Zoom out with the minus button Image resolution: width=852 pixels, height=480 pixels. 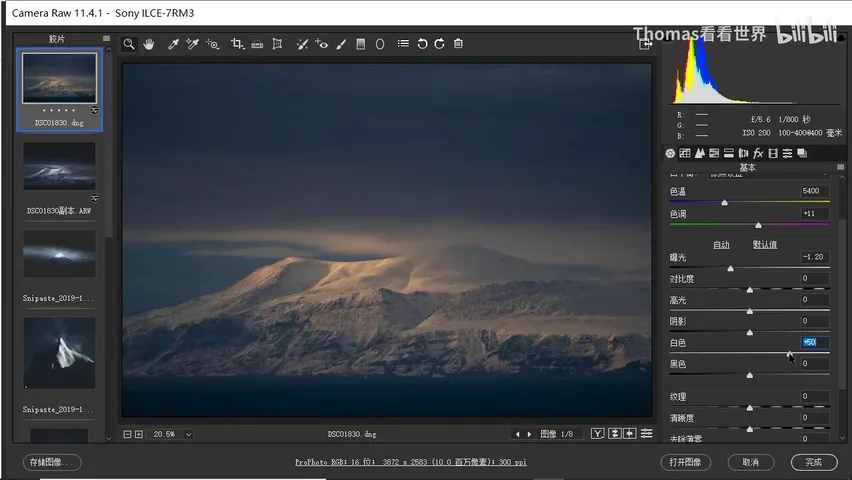click(x=127, y=434)
